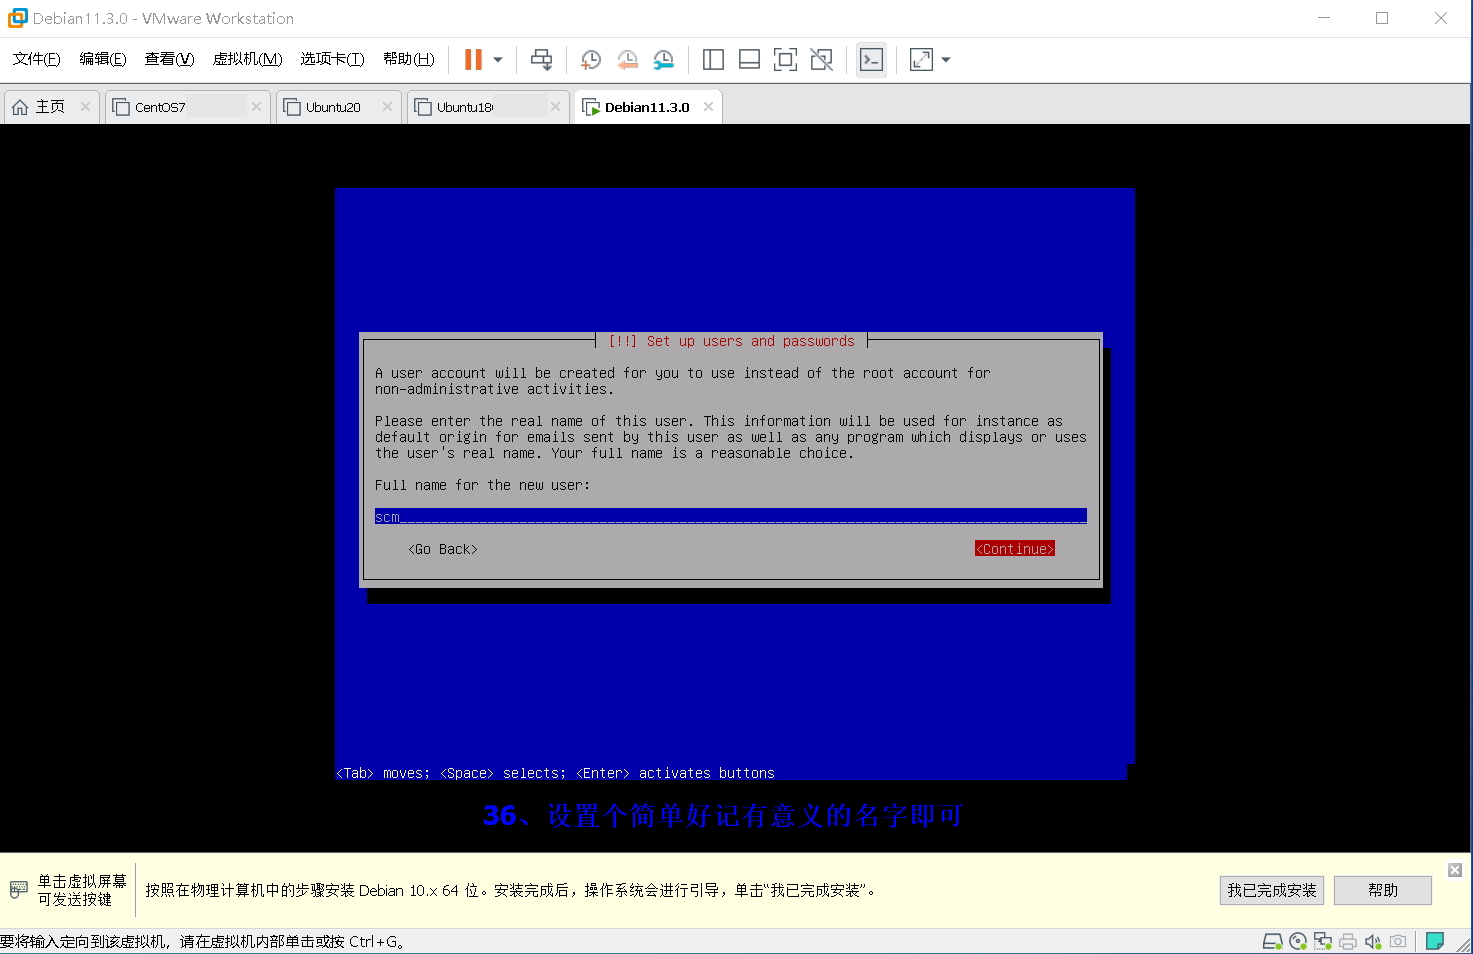Click the VMware Workstation title bar logo

[17, 18]
